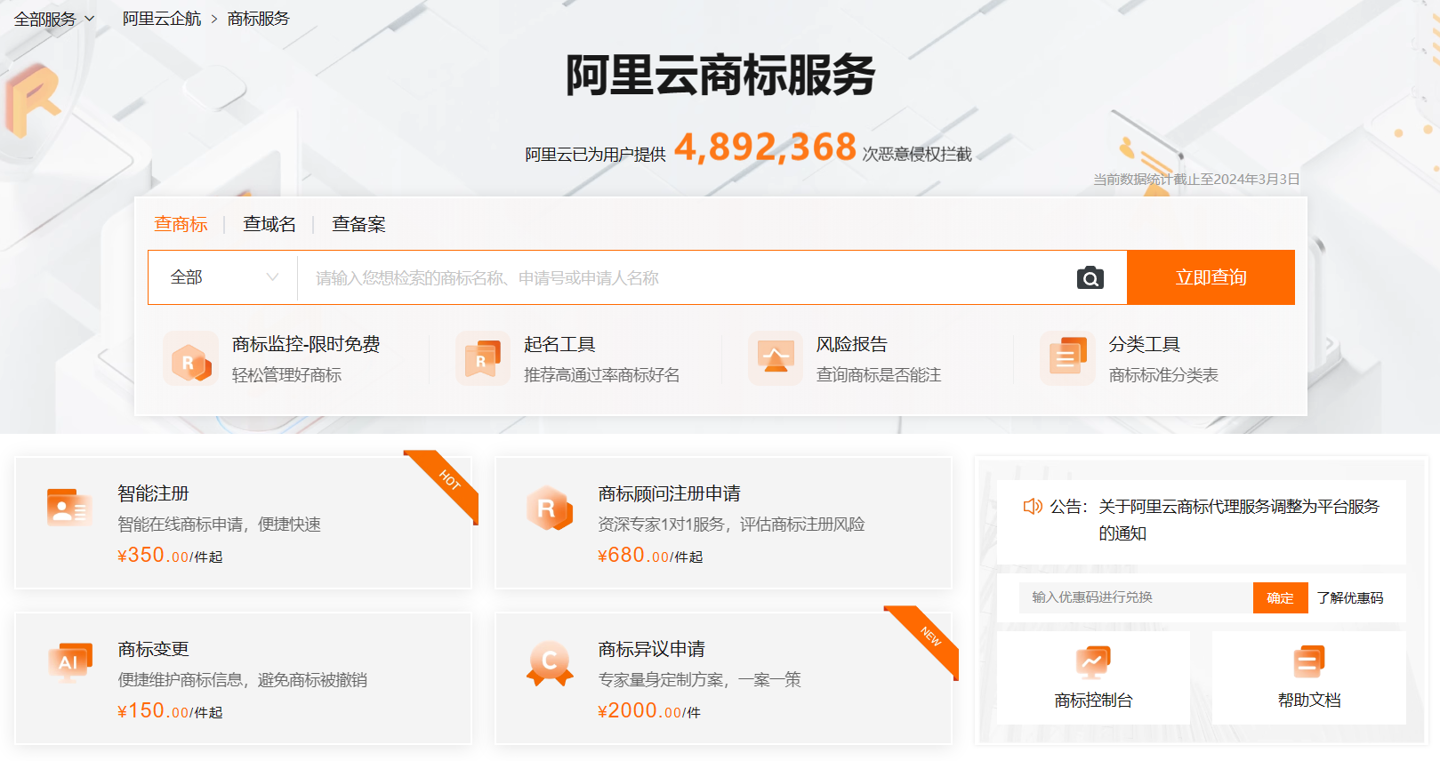Image resolution: width=1440 pixels, height=761 pixels.
Task: Expand the 全部服务 services dropdown
Action: pos(52,18)
